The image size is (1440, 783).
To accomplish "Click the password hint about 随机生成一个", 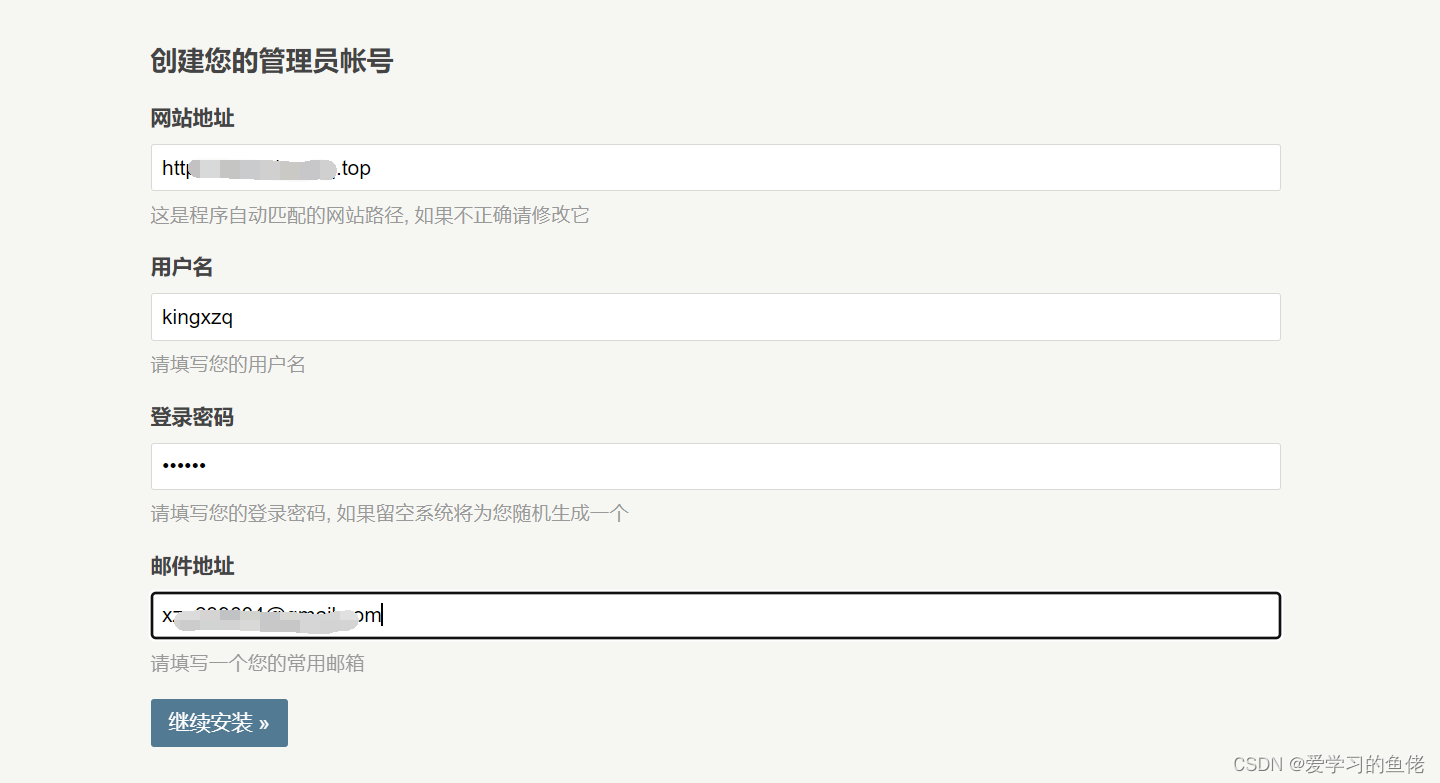I will (390, 514).
